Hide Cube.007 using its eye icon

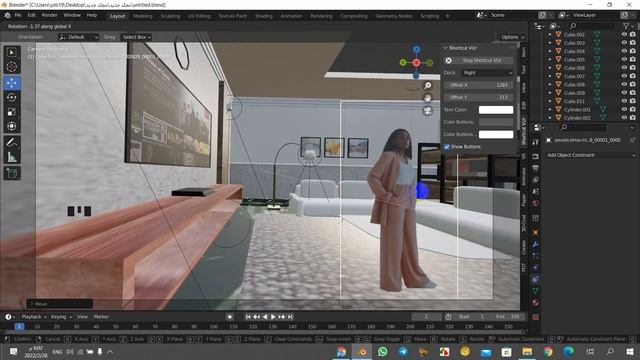pos(624,76)
